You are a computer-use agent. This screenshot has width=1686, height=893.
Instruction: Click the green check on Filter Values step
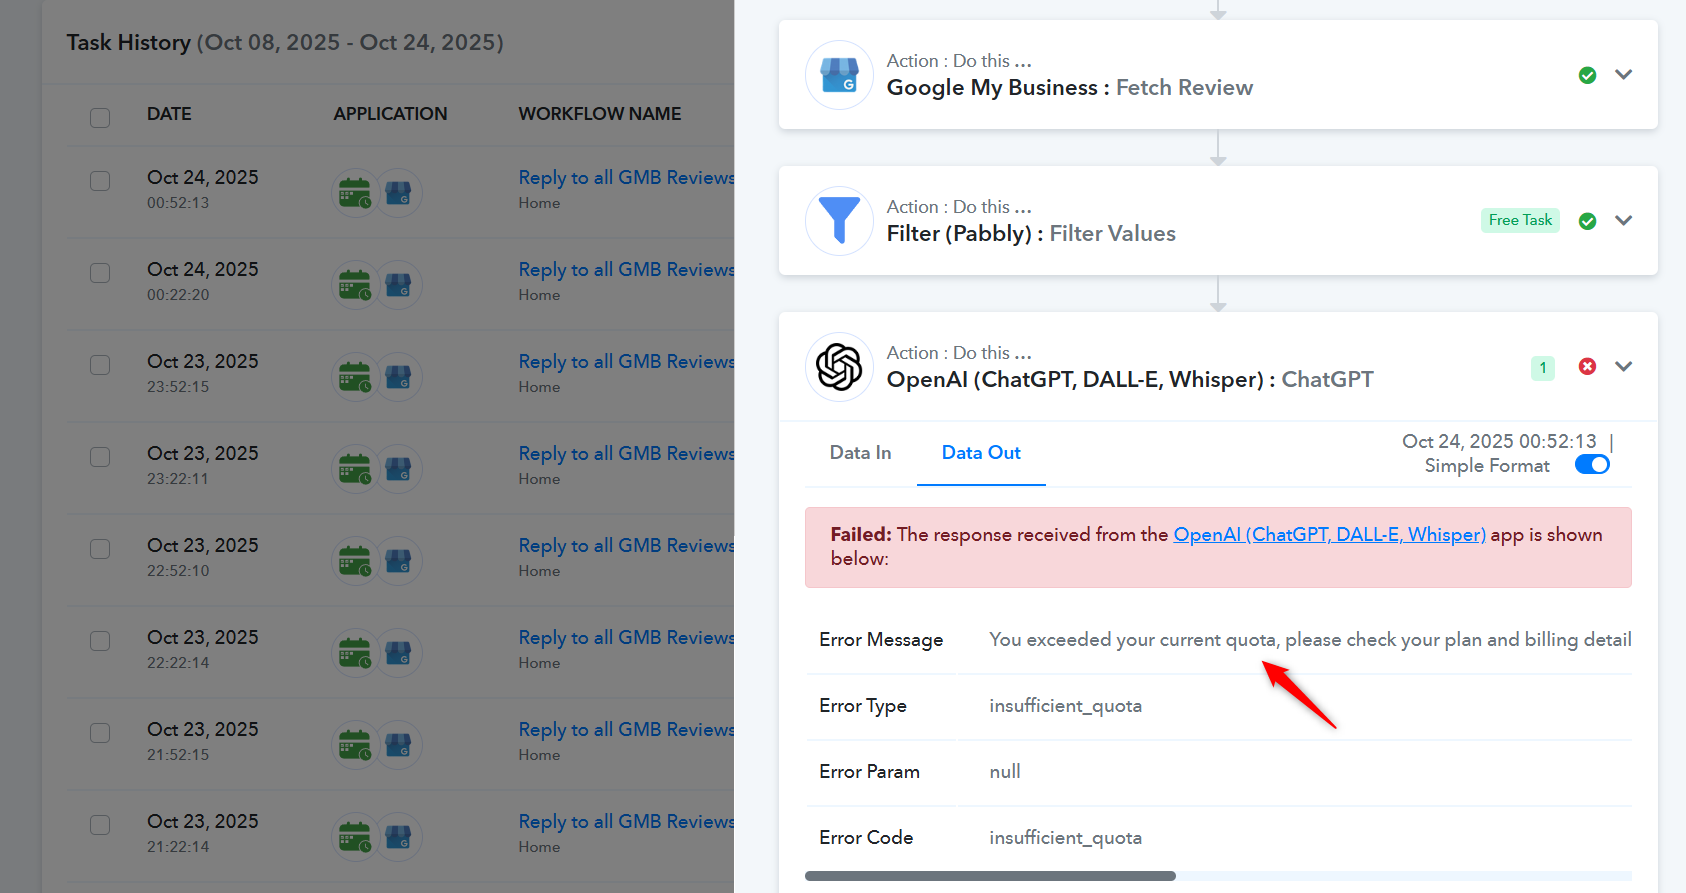tap(1587, 221)
